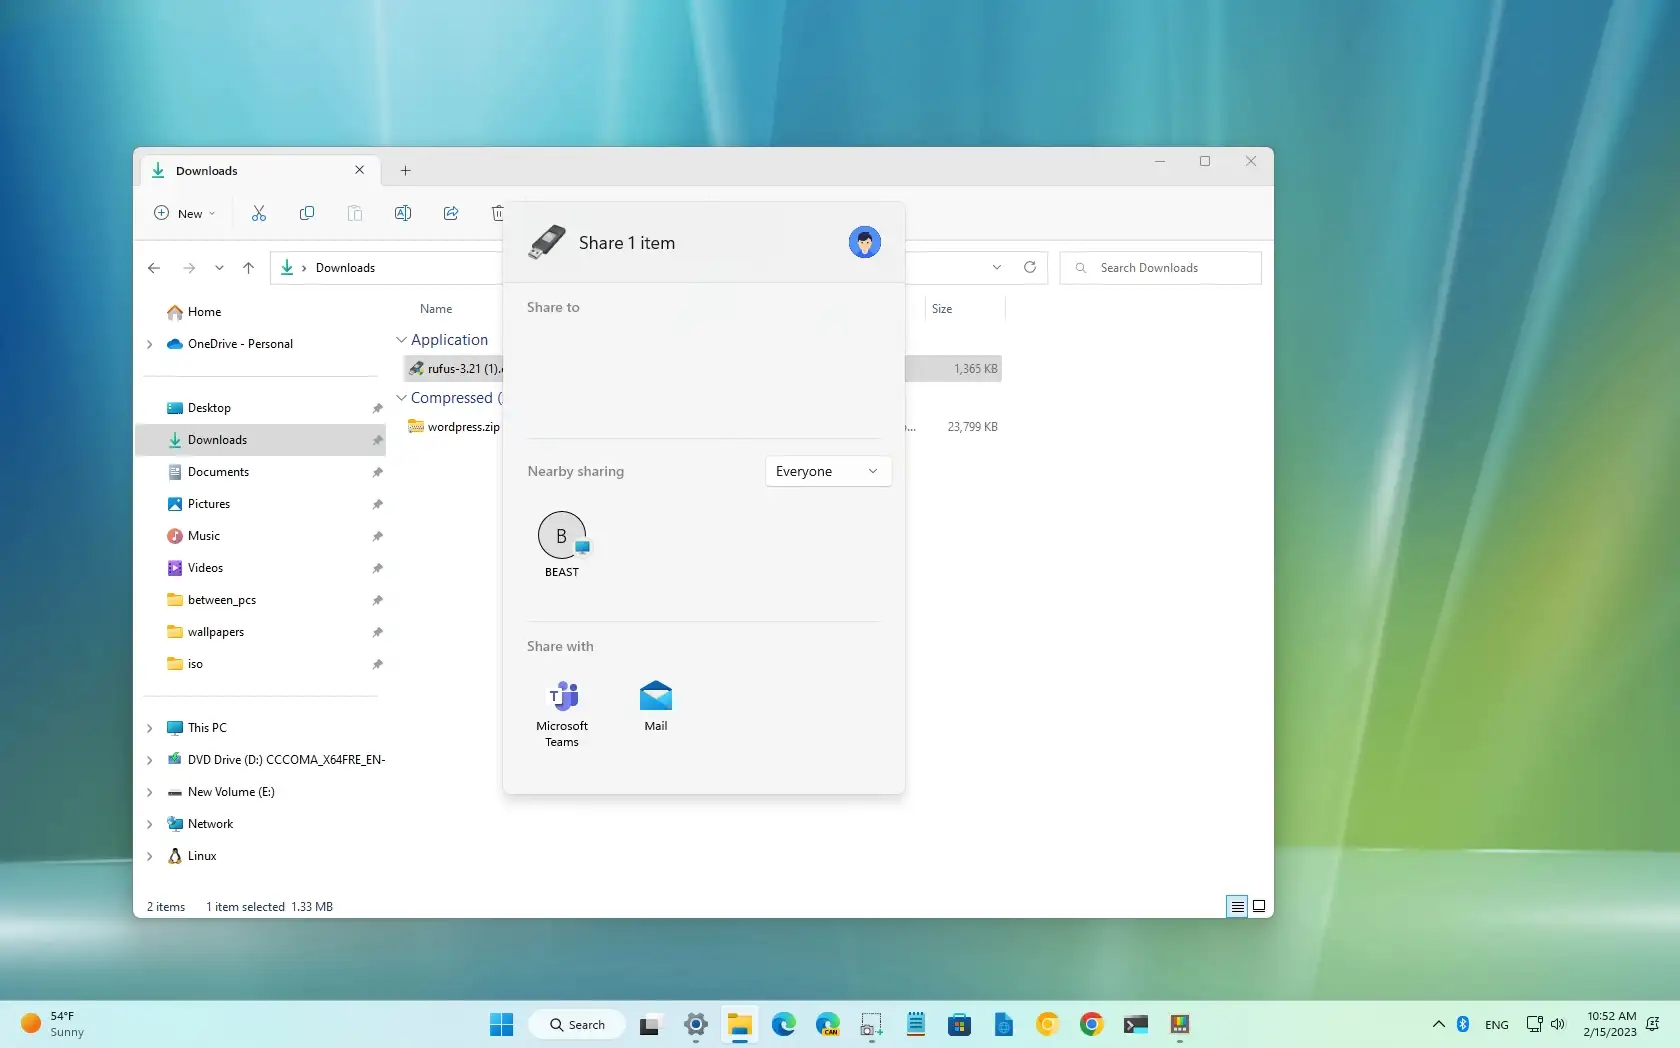This screenshot has height=1048, width=1680.
Task: Collapse the Application group in the file list
Action: coord(401,340)
